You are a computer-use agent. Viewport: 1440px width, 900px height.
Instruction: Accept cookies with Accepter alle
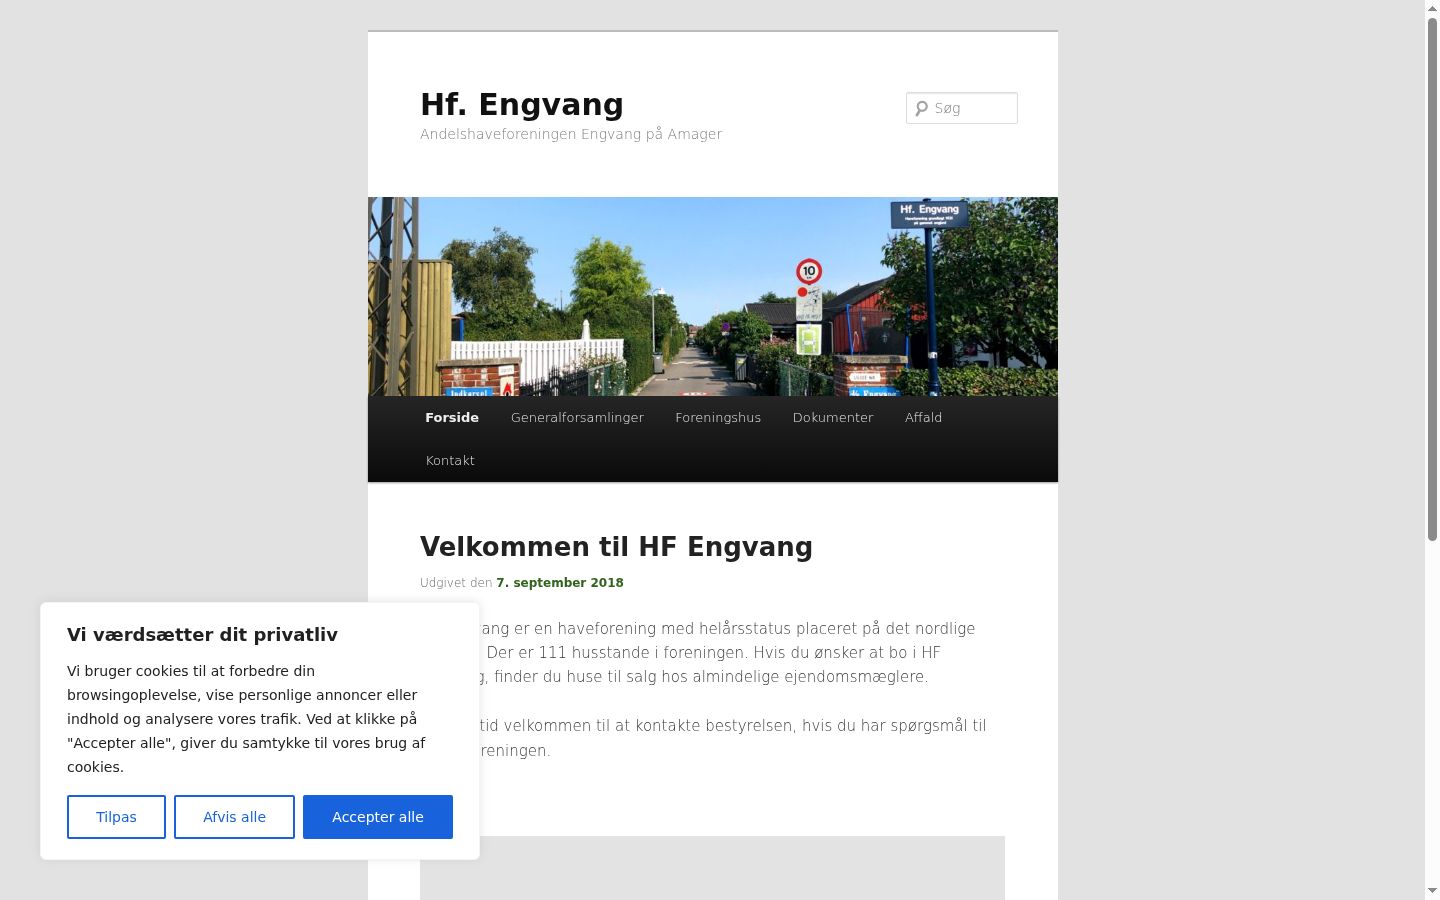378,817
